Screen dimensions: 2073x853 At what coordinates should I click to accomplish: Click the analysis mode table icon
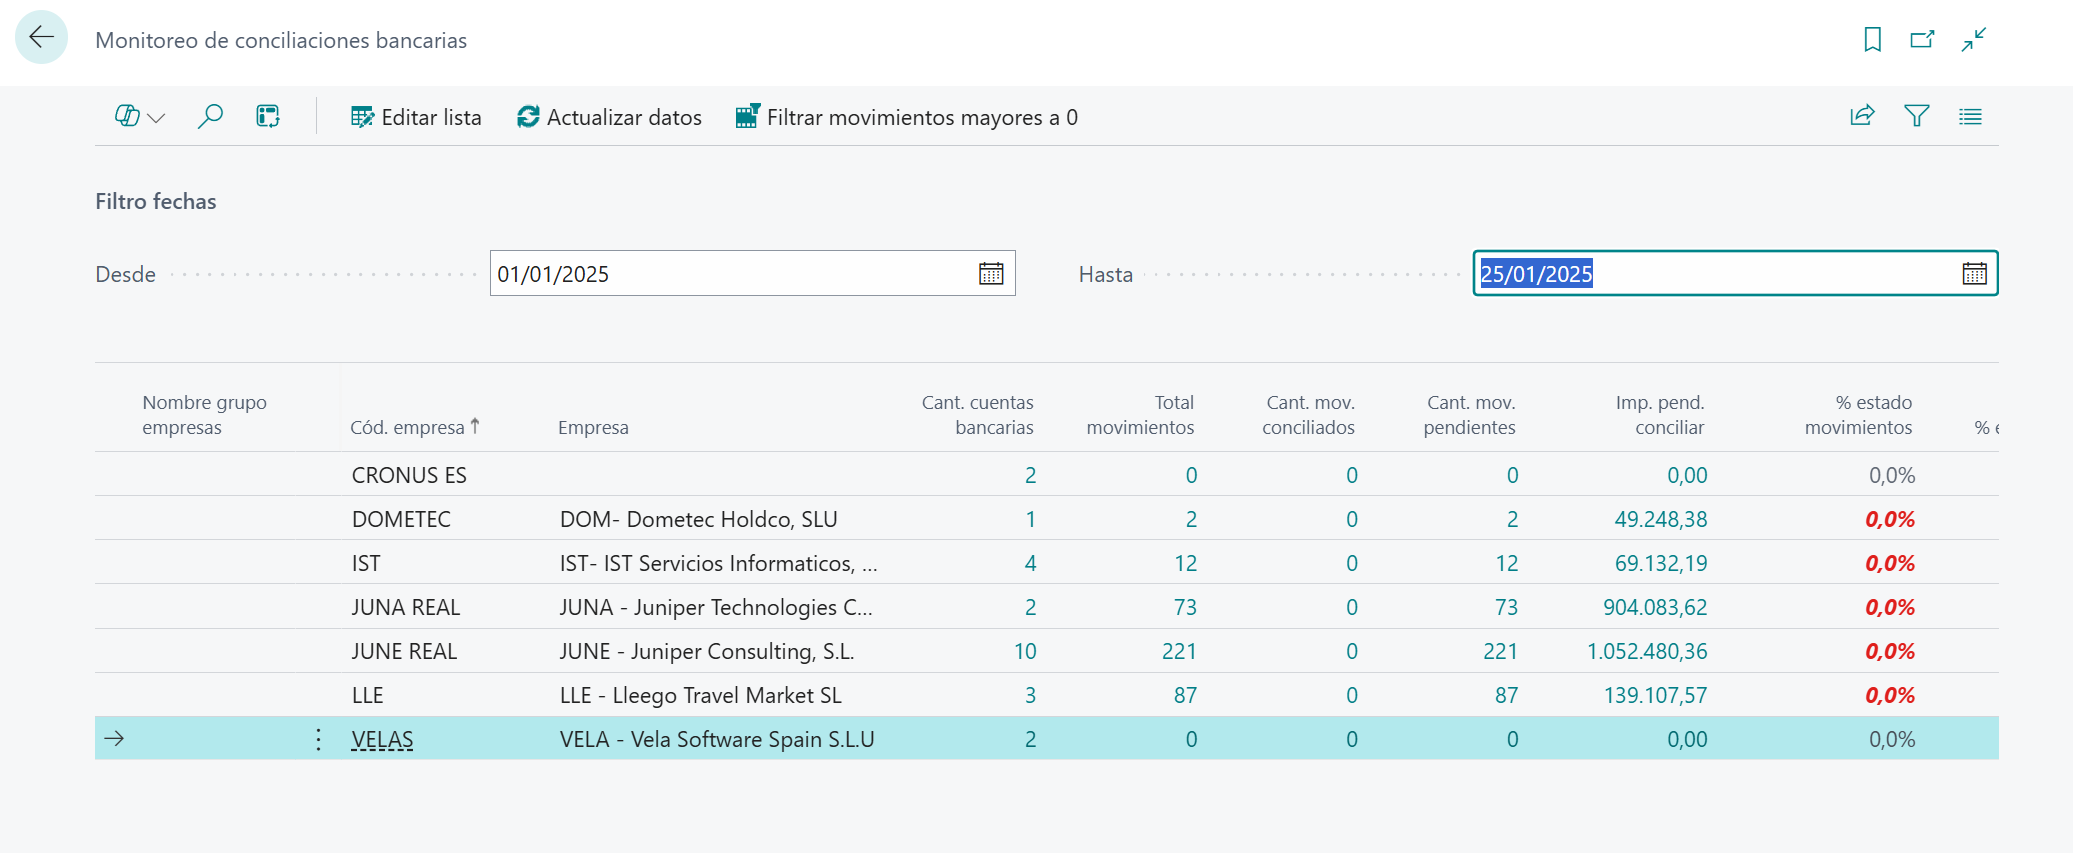click(268, 117)
